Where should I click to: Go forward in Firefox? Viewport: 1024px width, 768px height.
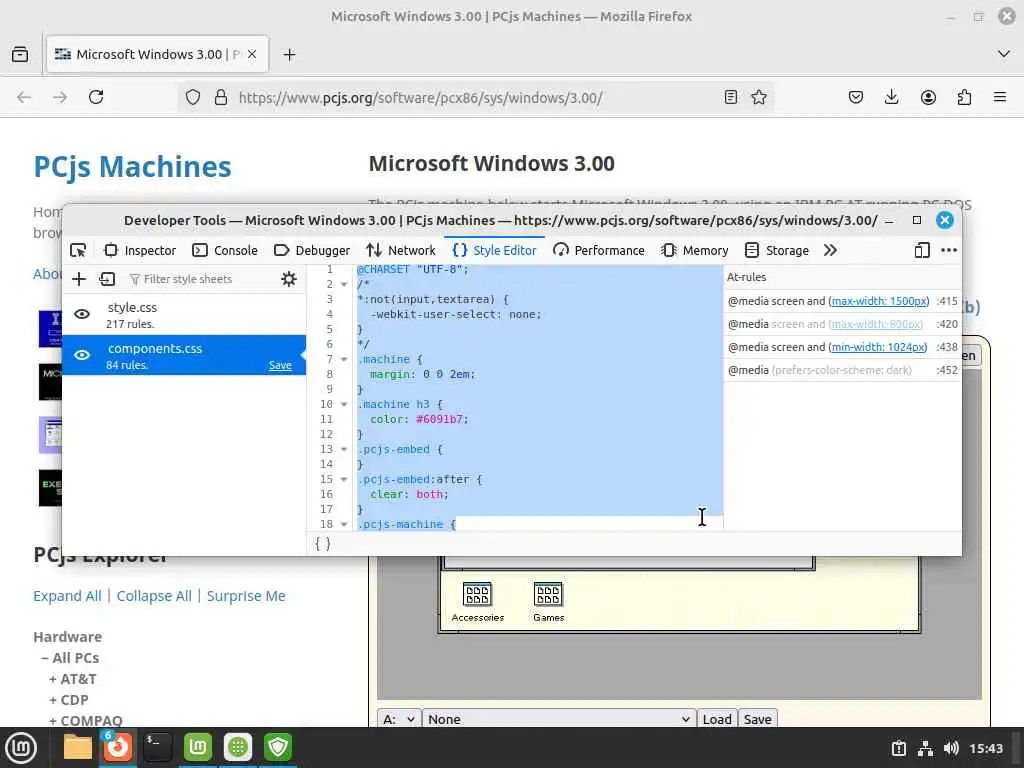click(x=60, y=97)
